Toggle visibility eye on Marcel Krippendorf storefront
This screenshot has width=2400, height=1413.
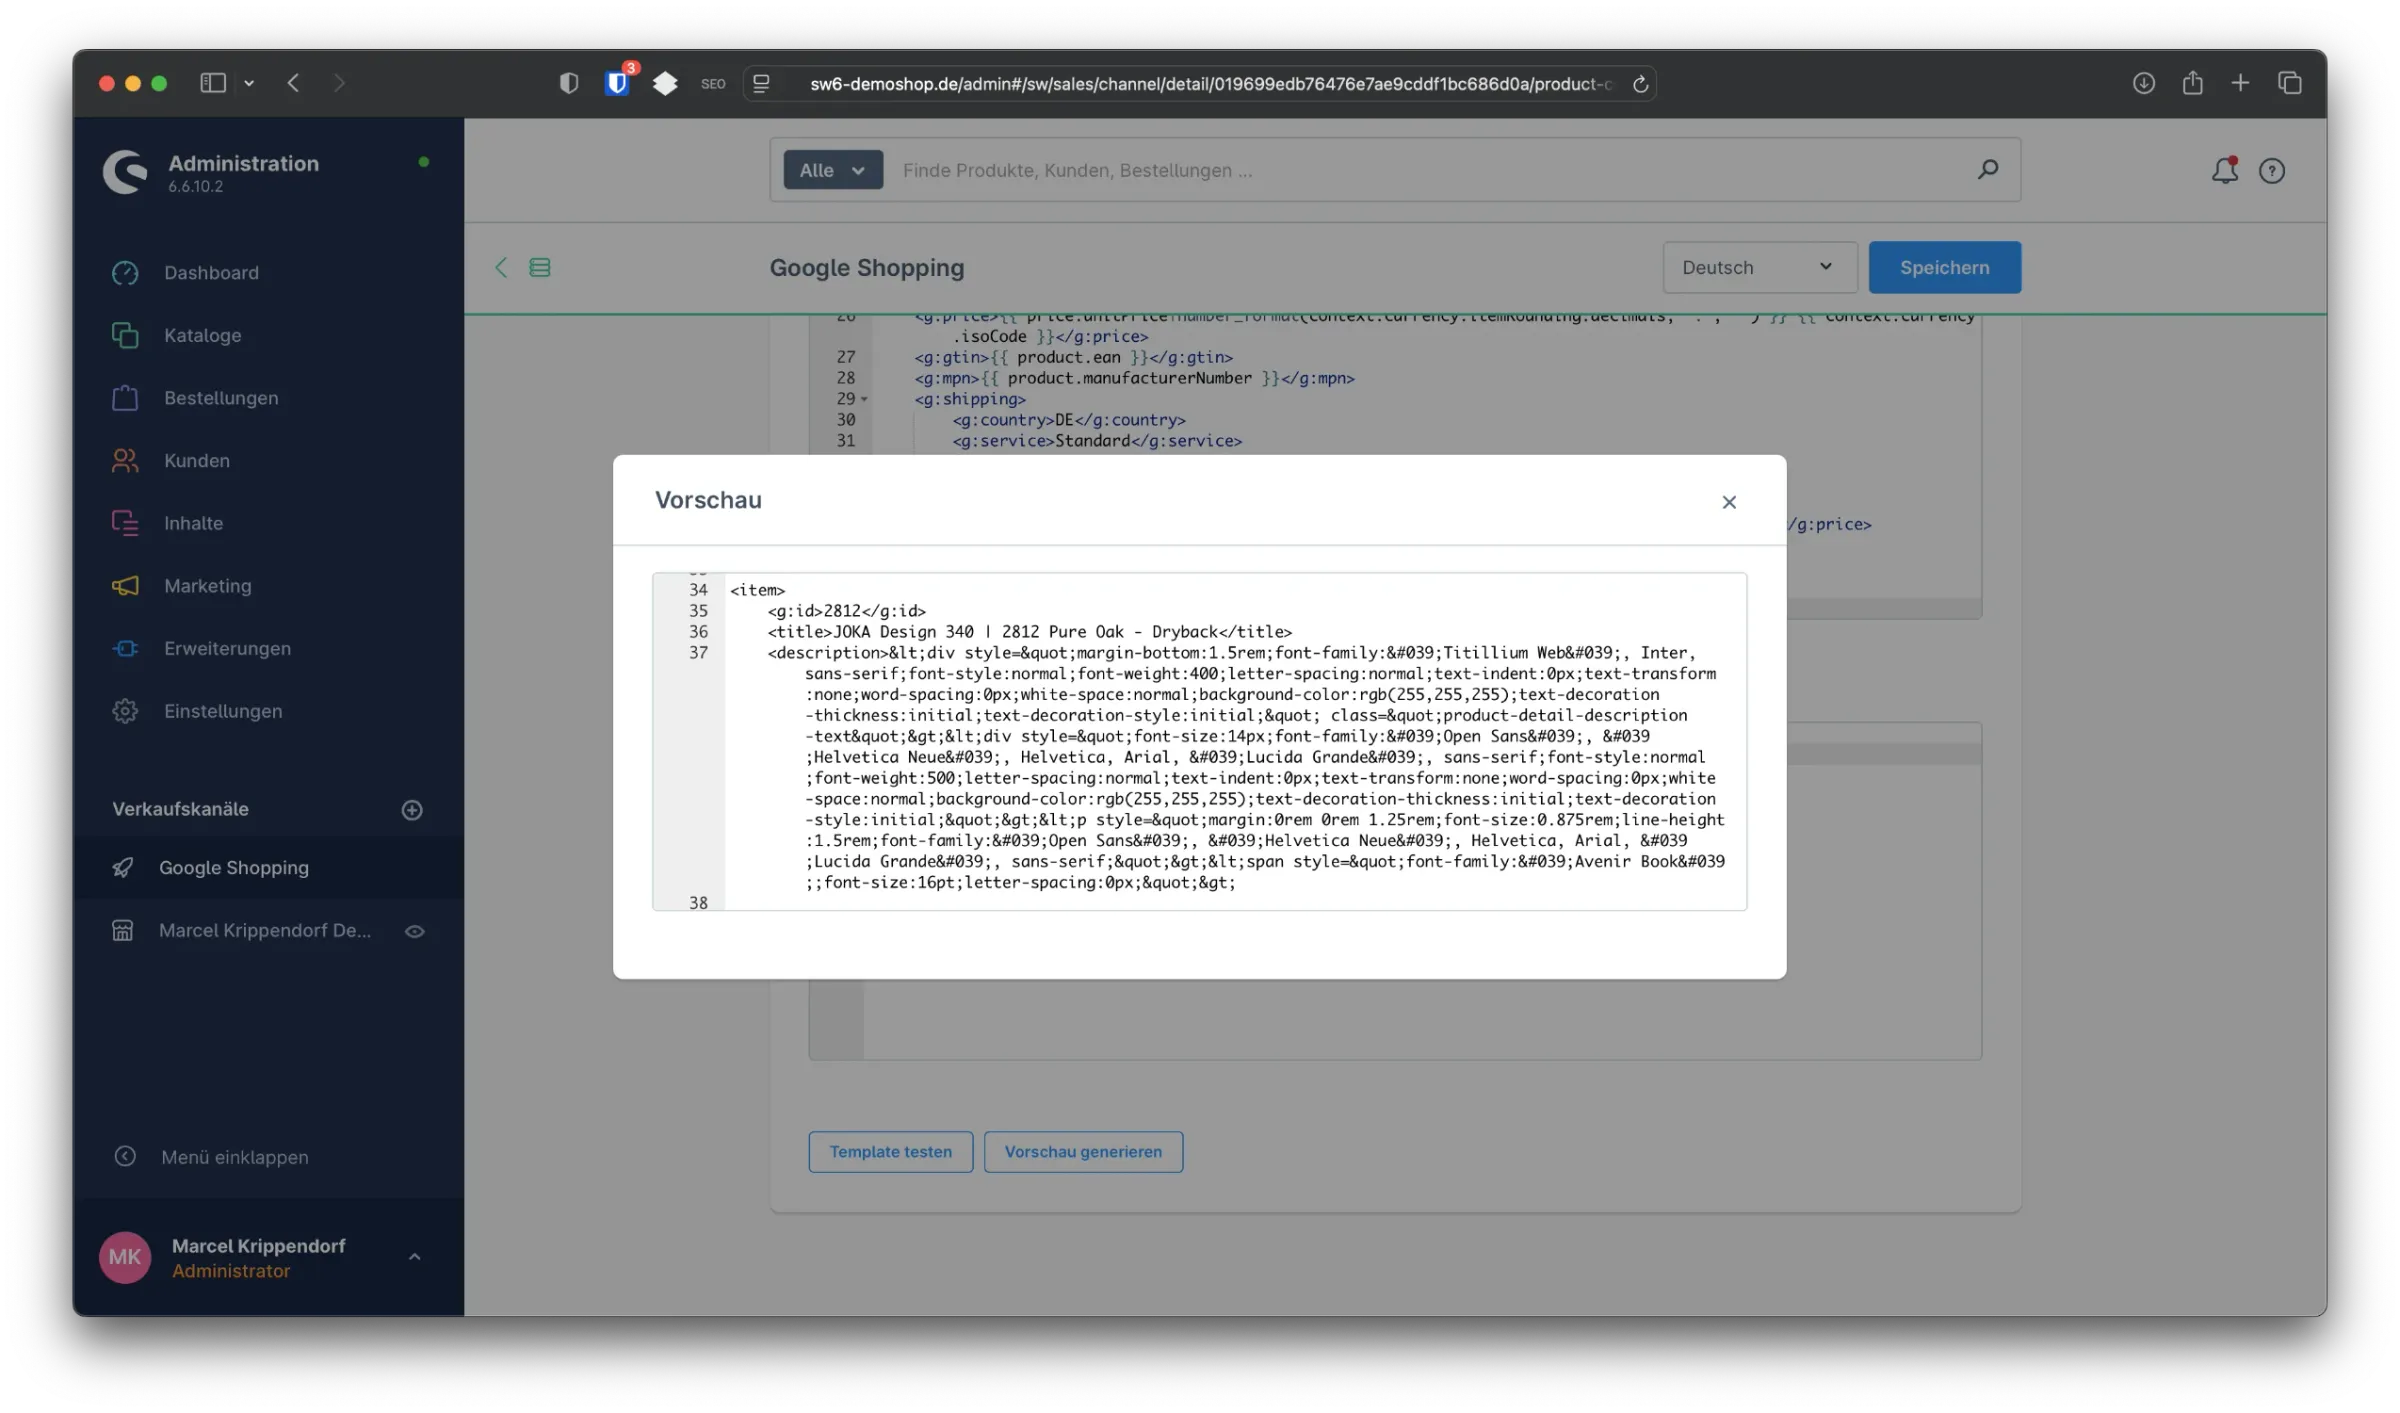(x=414, y=931)
